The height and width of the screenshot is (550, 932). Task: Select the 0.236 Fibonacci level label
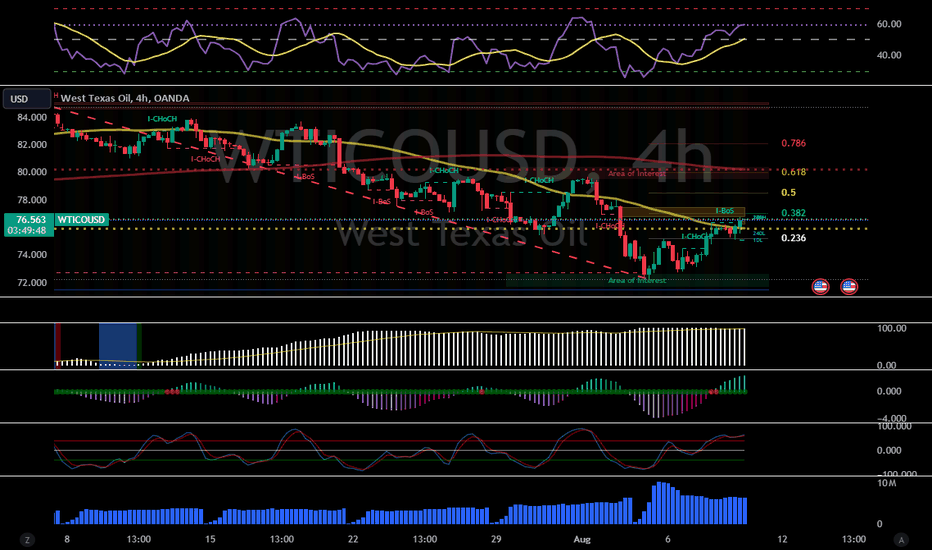point(794,238)
